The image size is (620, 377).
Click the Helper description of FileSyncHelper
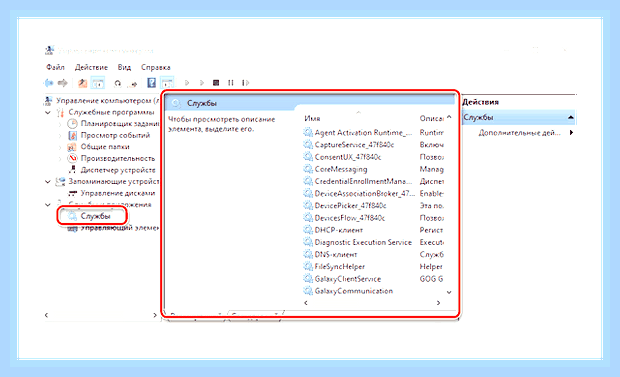pyautogui.click(x=431, y=267)
